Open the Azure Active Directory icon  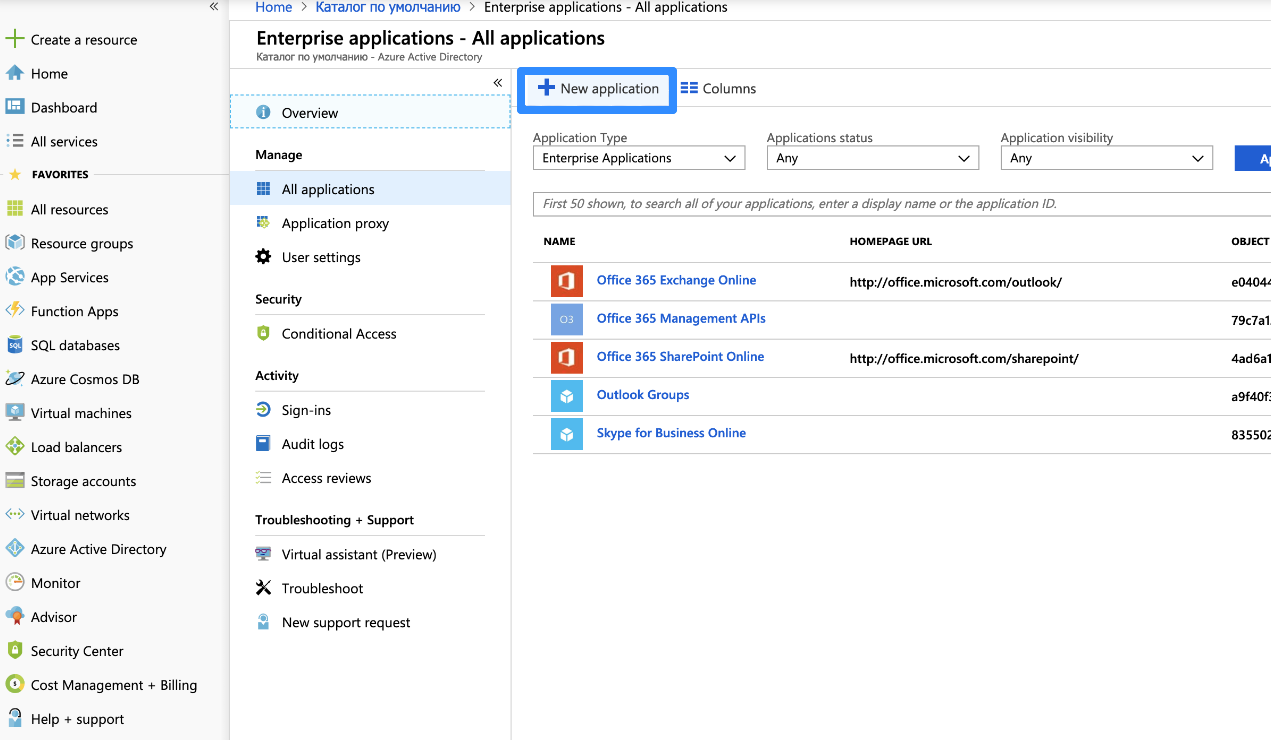click(14, 549)
